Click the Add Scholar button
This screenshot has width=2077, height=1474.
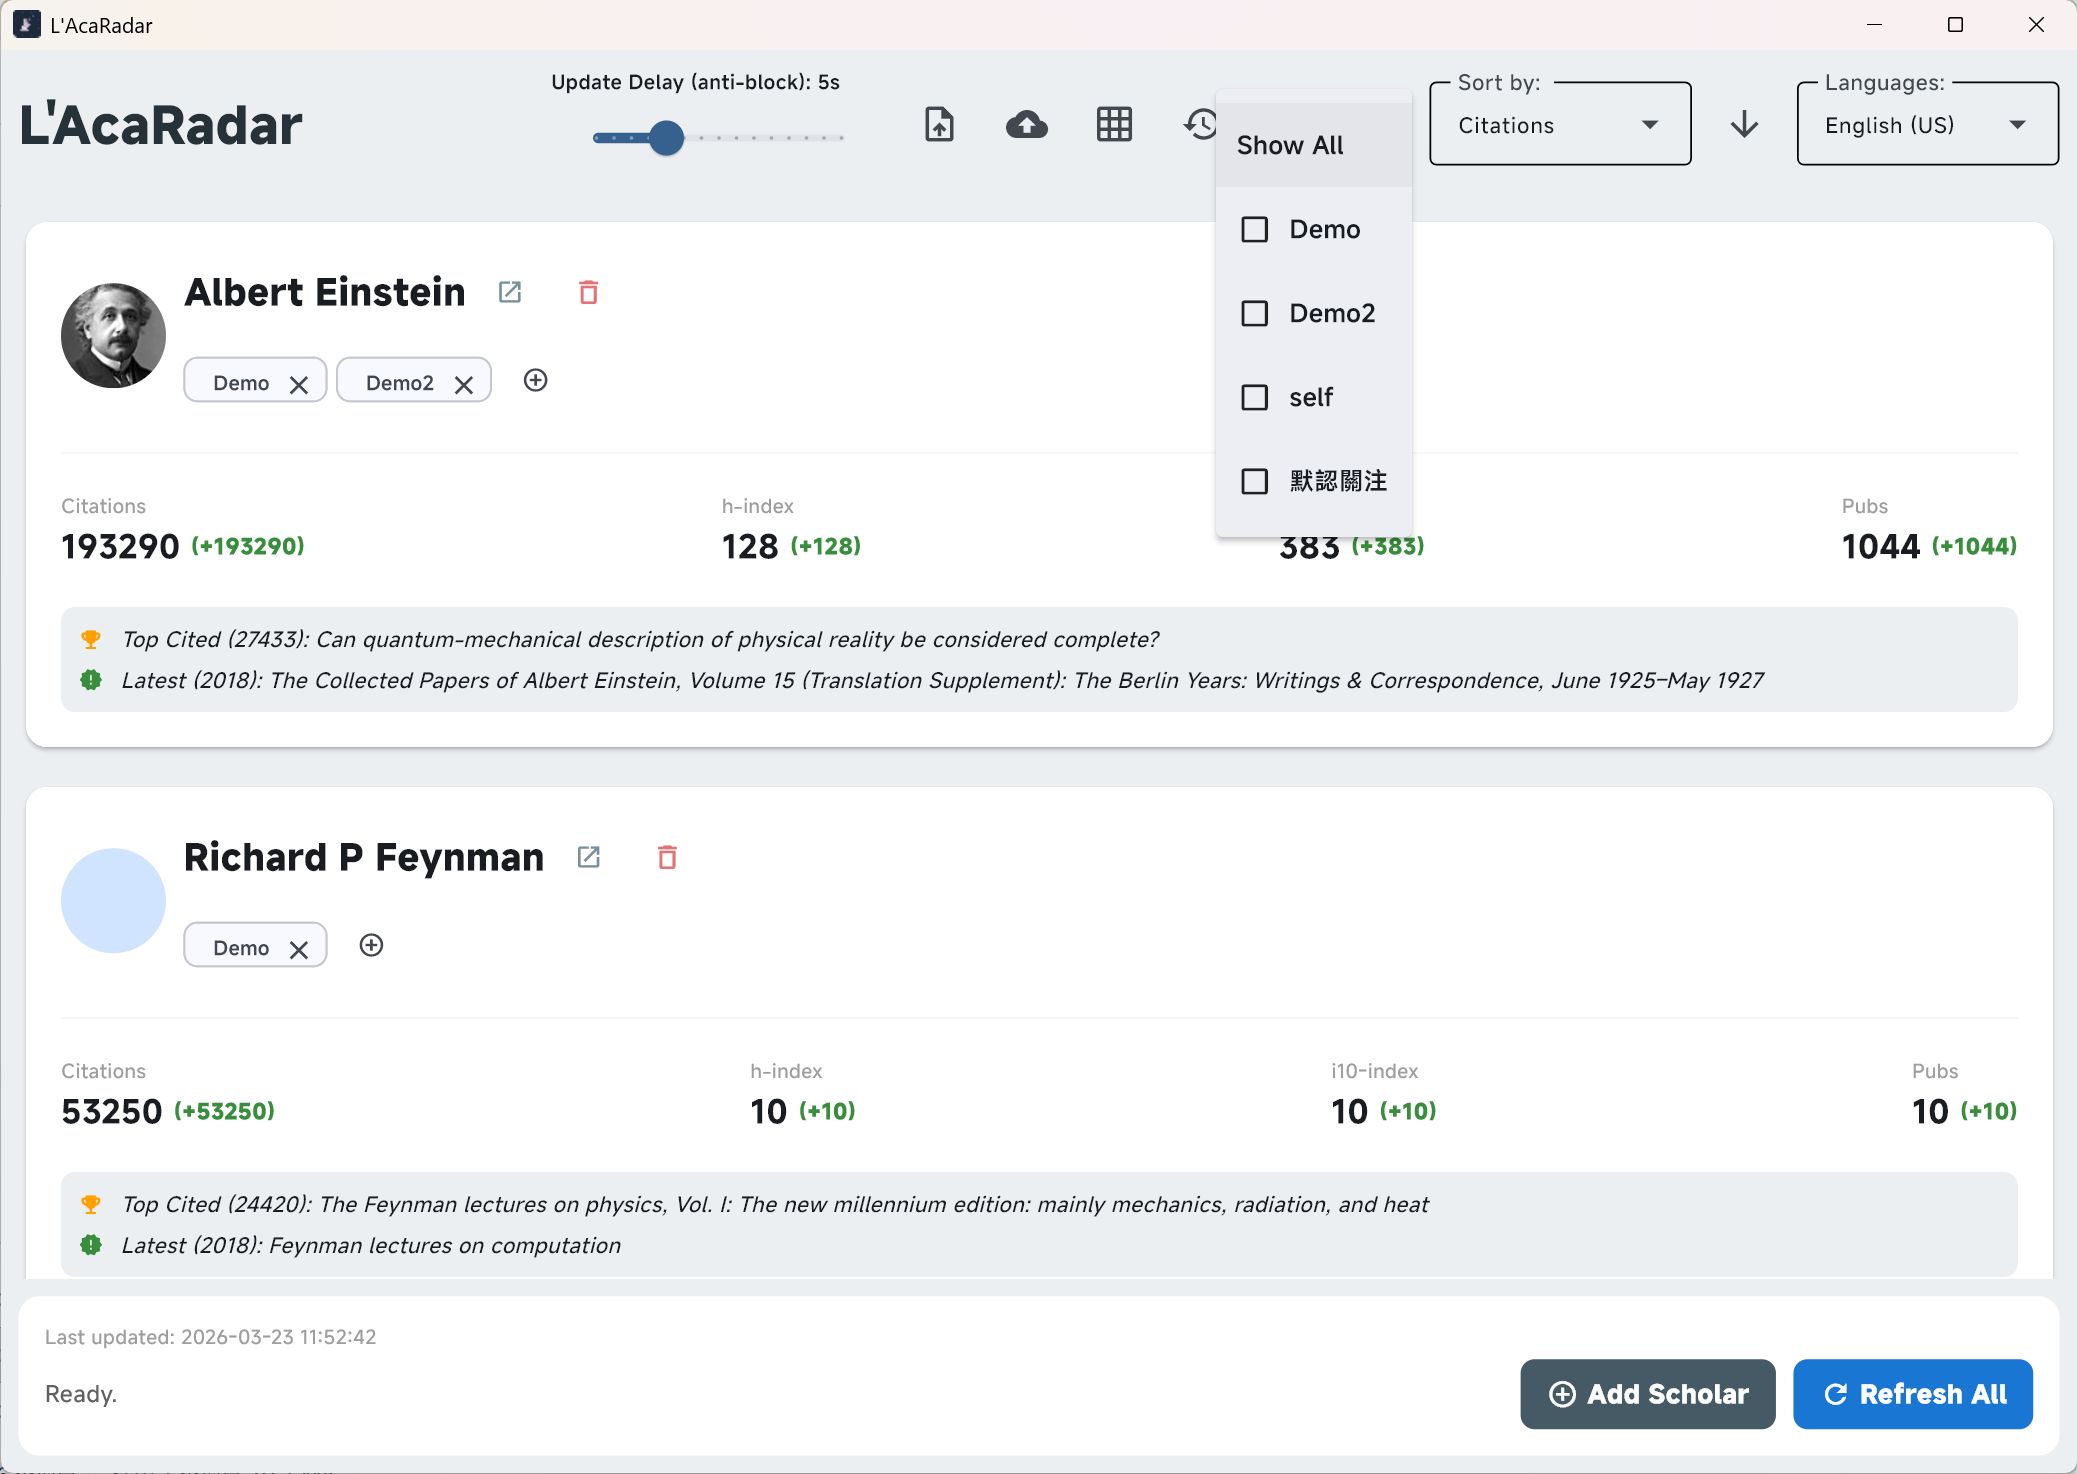click(x=1648, y=1394)
